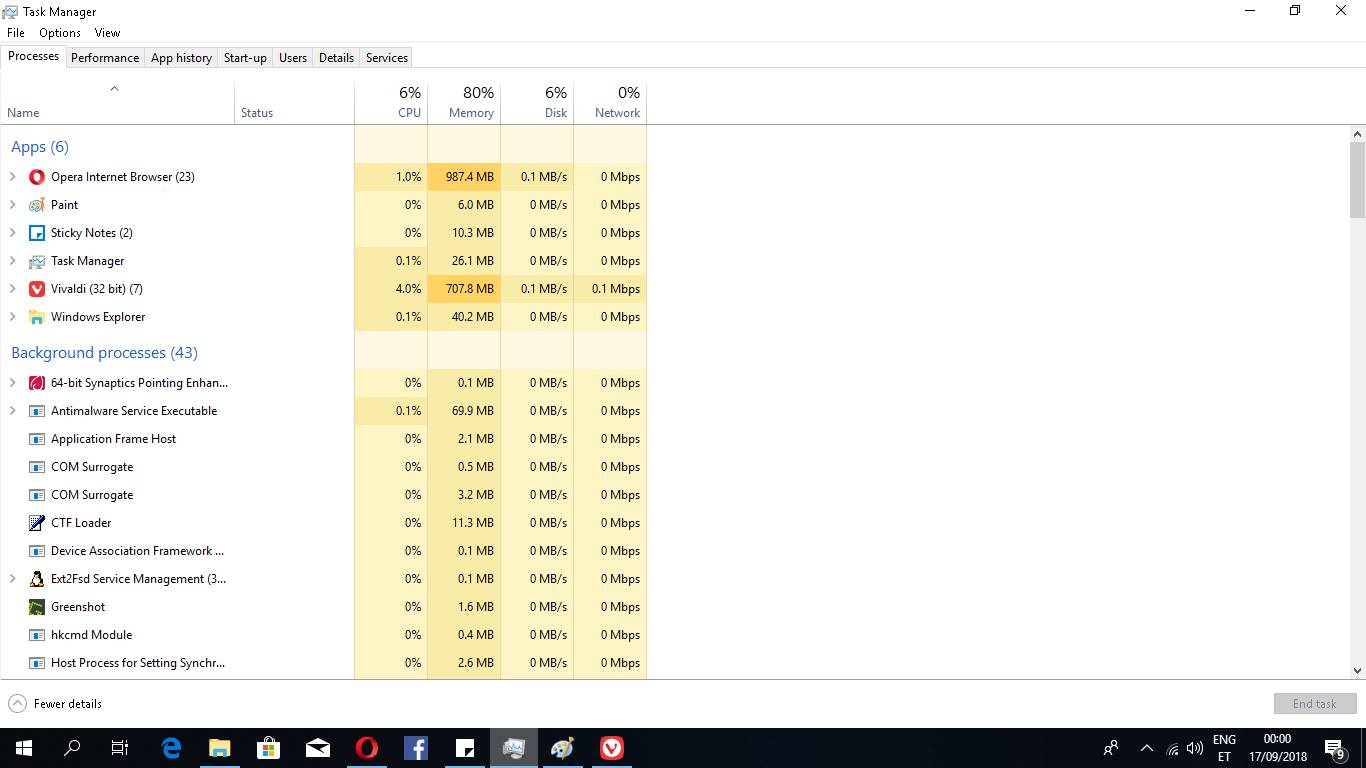Image resolution: width=1366 pixels, height=768 pixels.
Task: Switch to Sticky Notes on the taskbar
Action: [x=465, y=748]
